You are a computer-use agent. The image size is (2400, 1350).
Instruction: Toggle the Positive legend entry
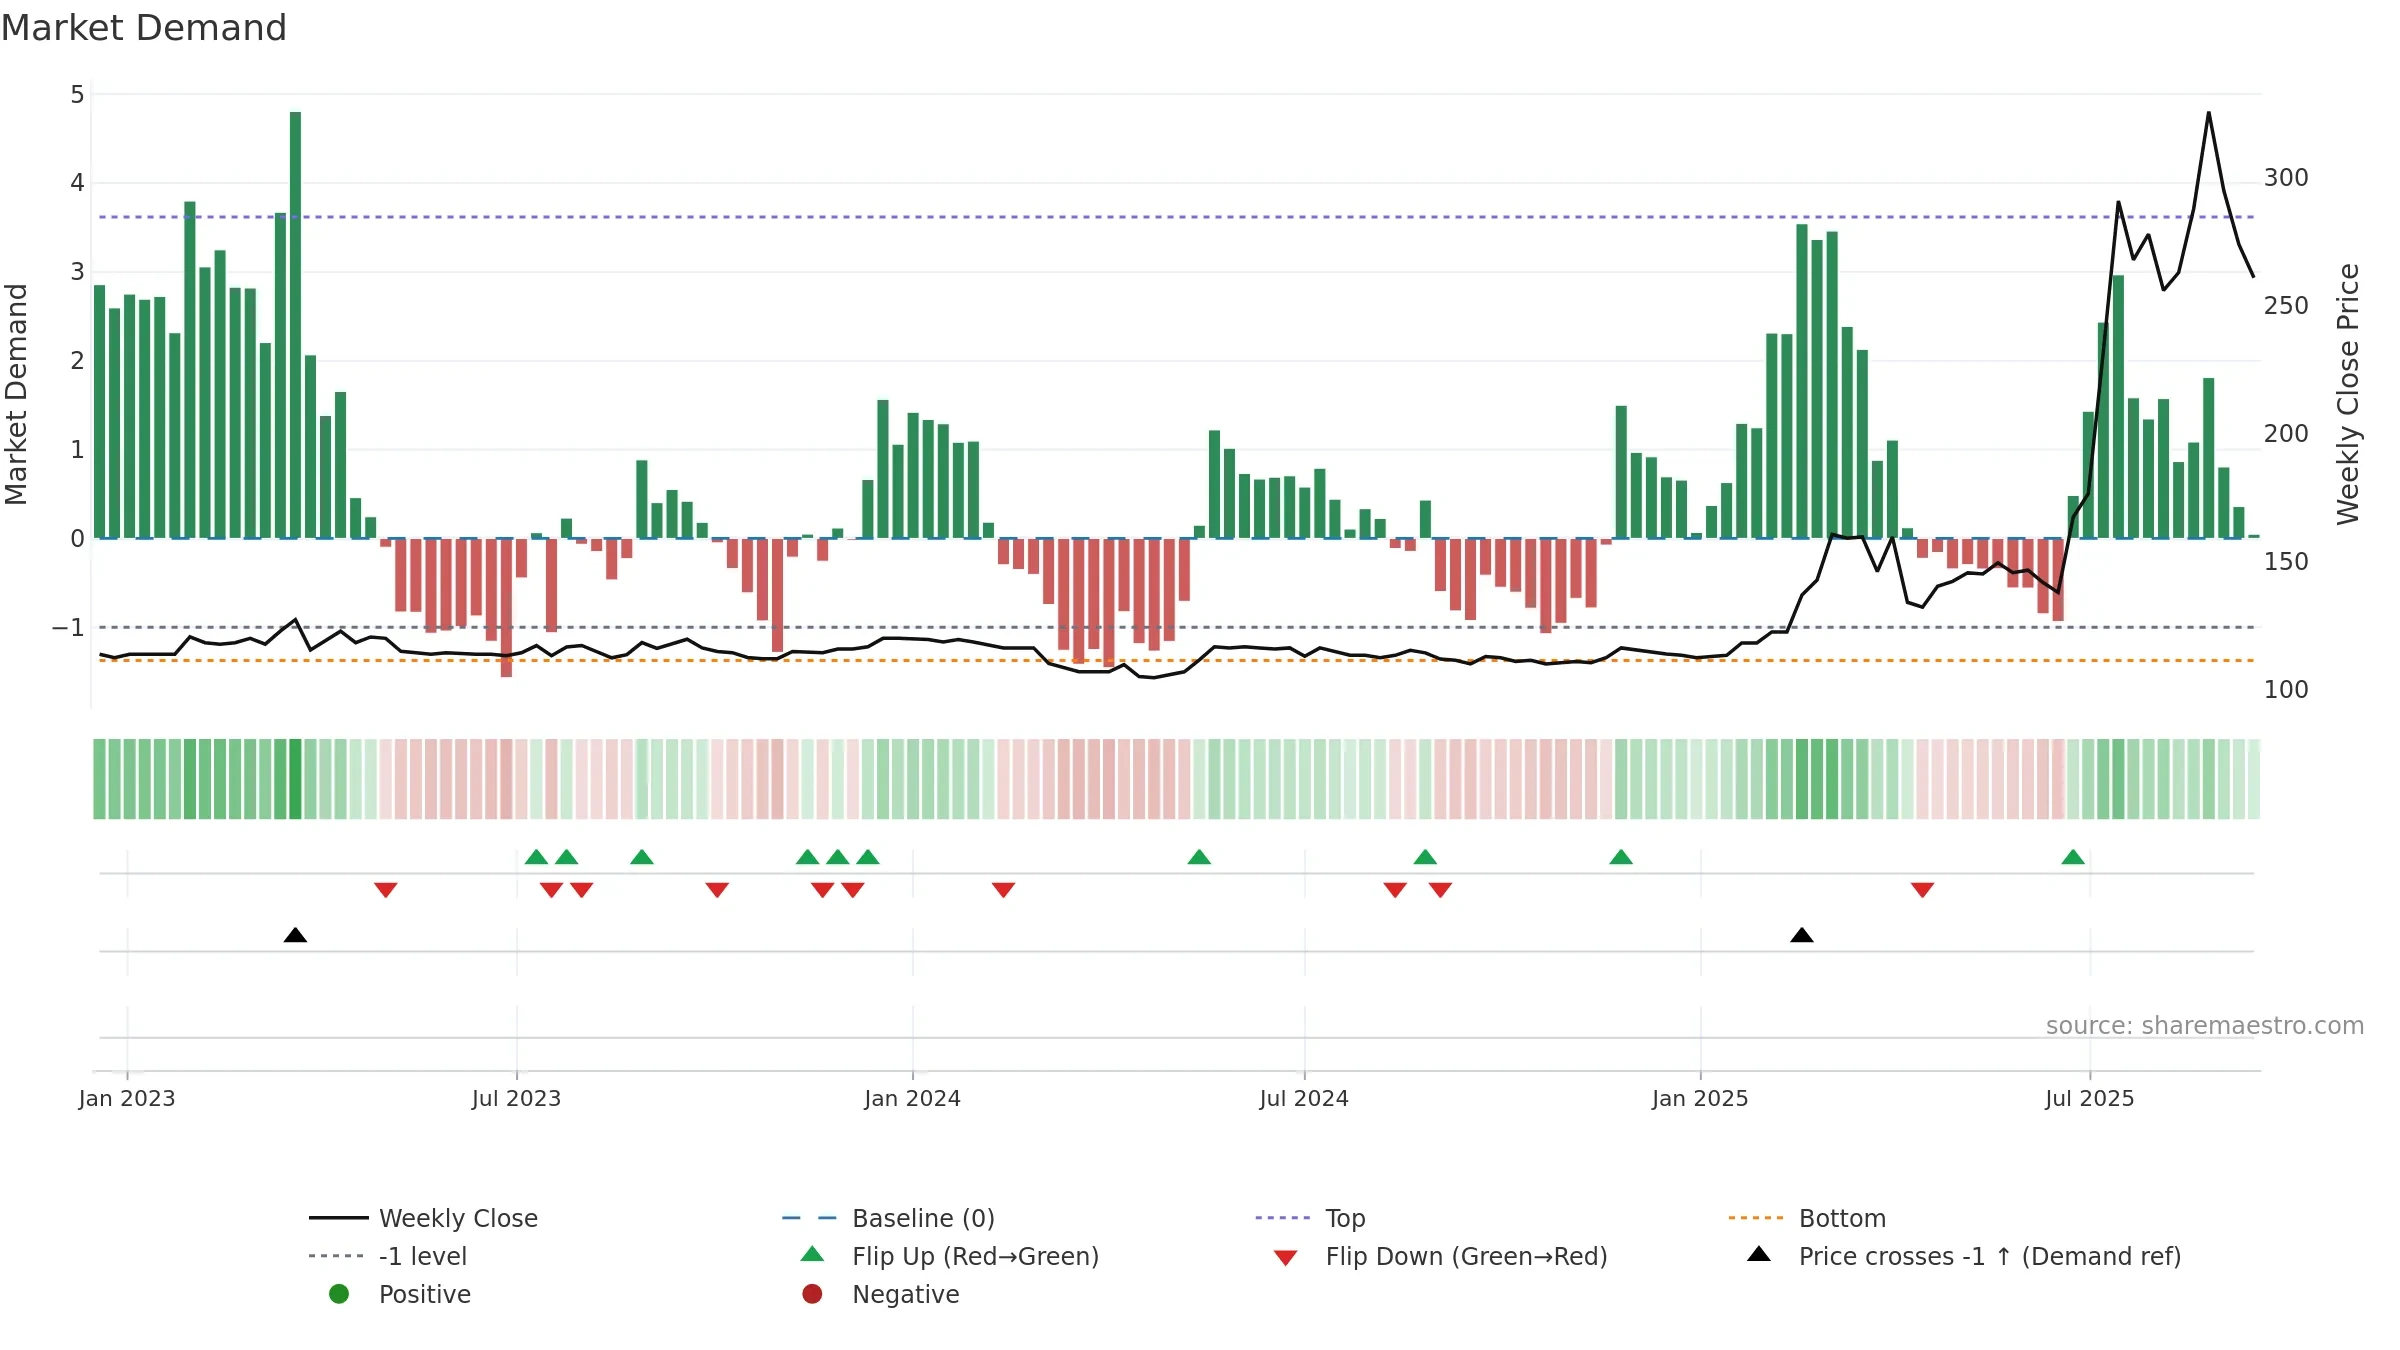click(x=400, y=1294)
